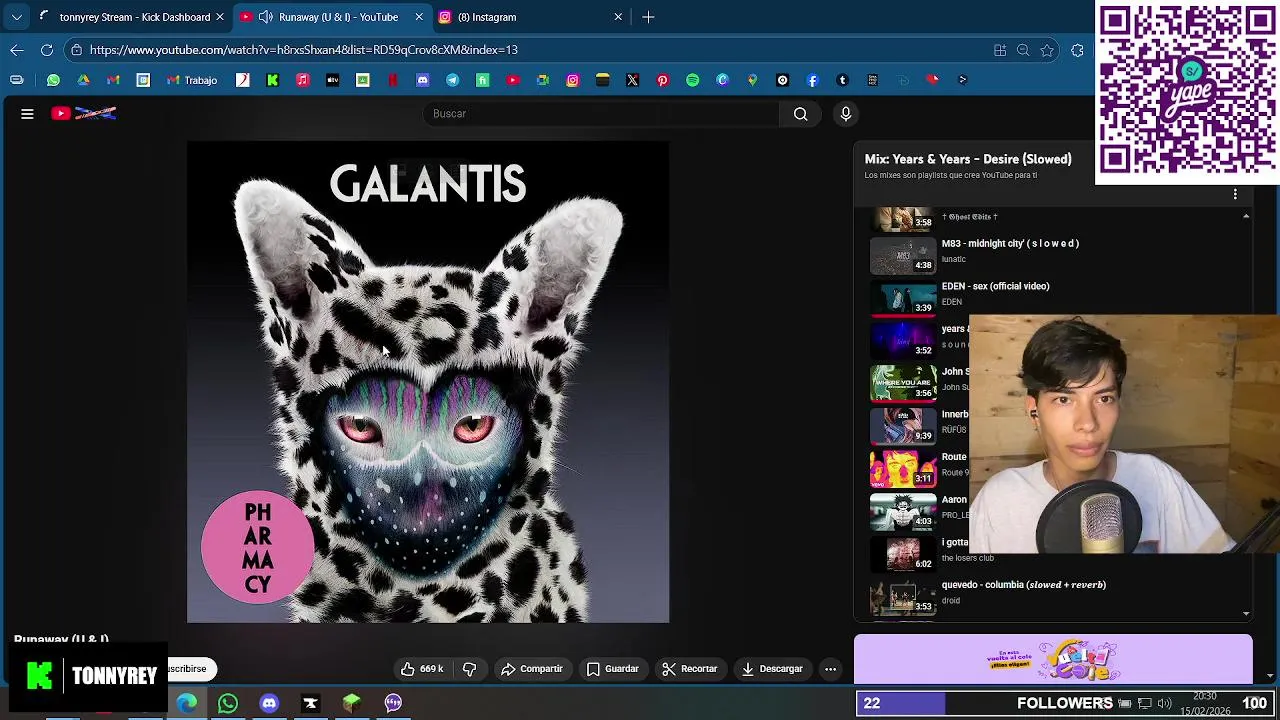Viewport: 1280px width, 720px height.
Task: Open more actions ellipsis under video
Action: click(830, 669)
